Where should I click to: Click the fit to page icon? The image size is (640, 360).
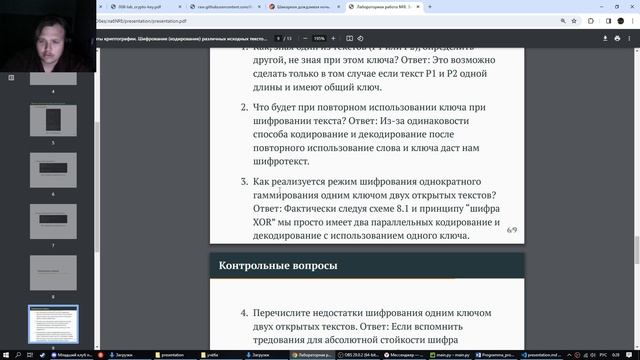point(349,38)
